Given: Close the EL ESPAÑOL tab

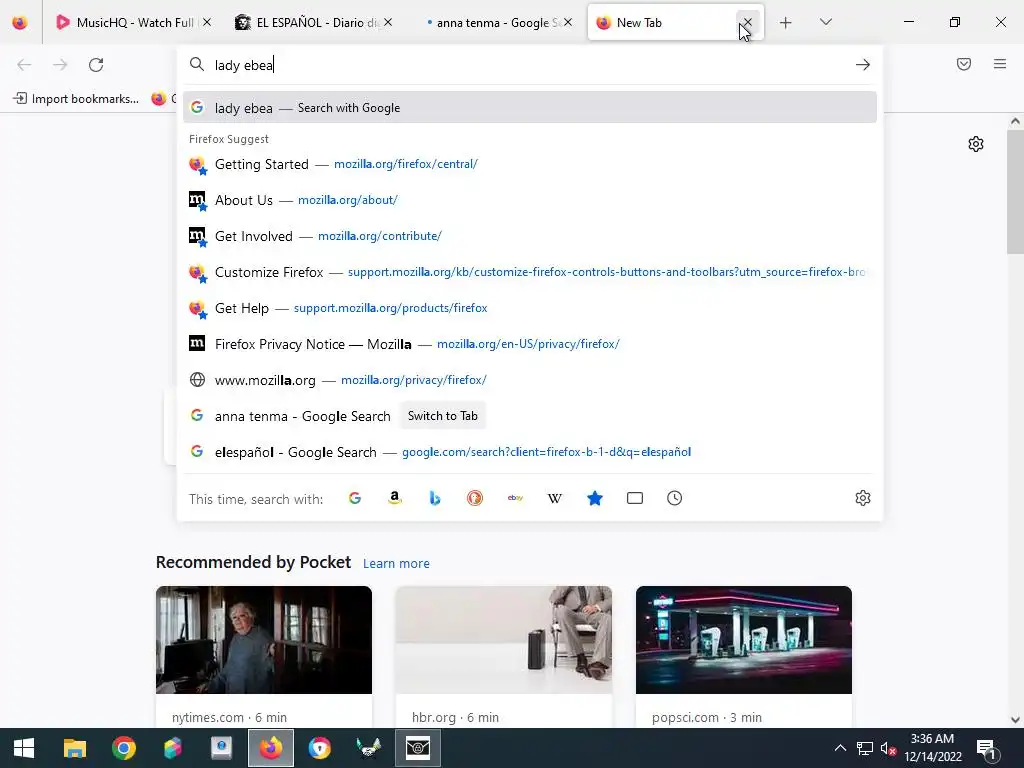Looking at the screenshot, I should [388, 23].
